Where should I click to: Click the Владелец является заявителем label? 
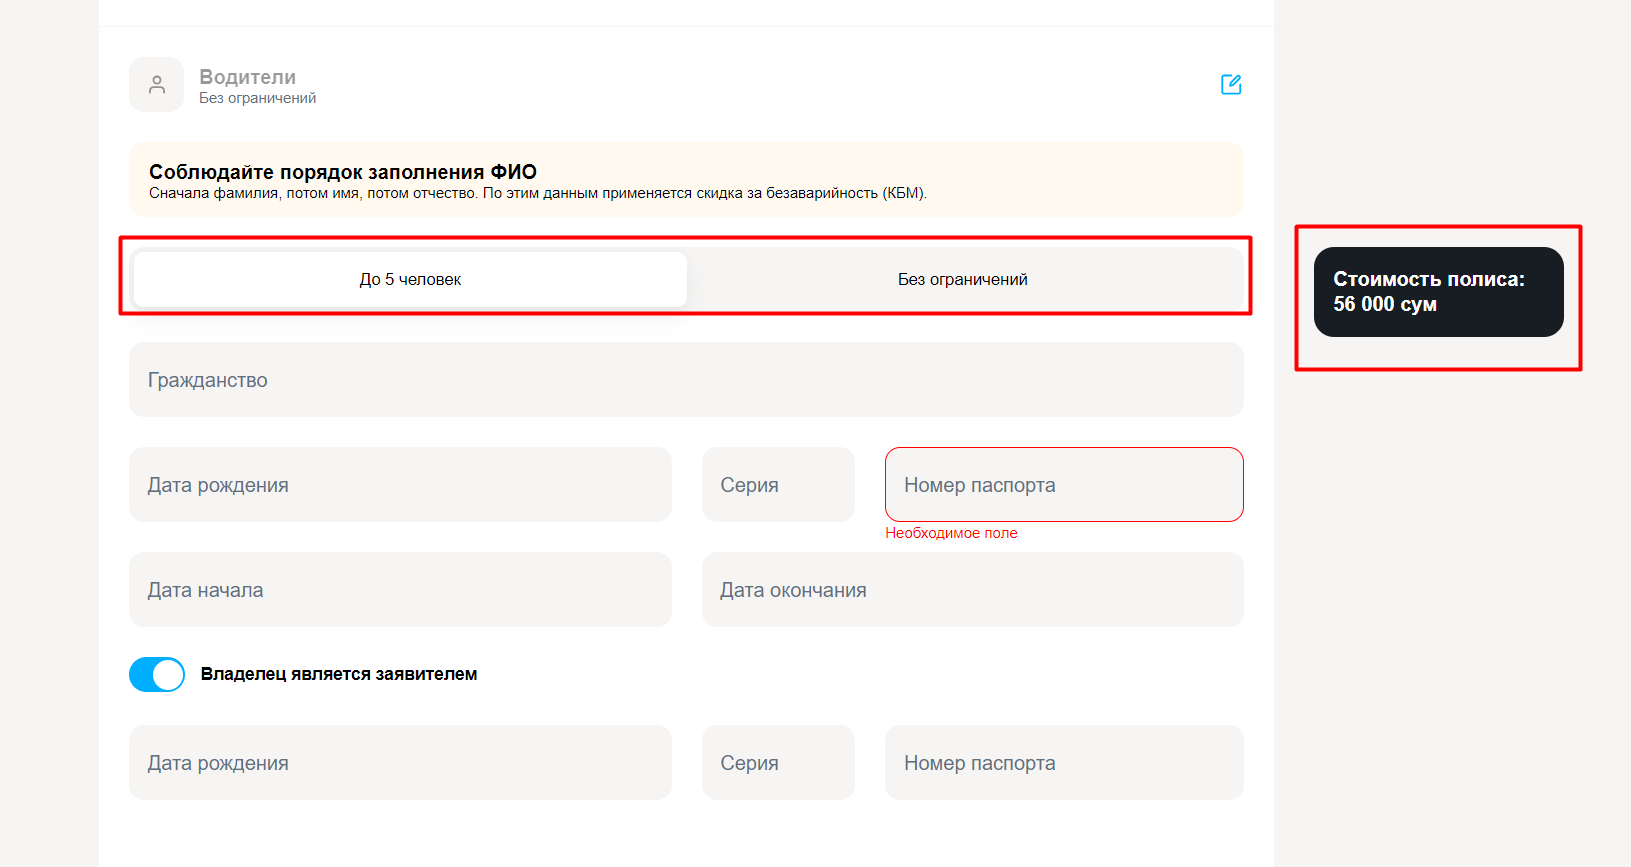339,674
